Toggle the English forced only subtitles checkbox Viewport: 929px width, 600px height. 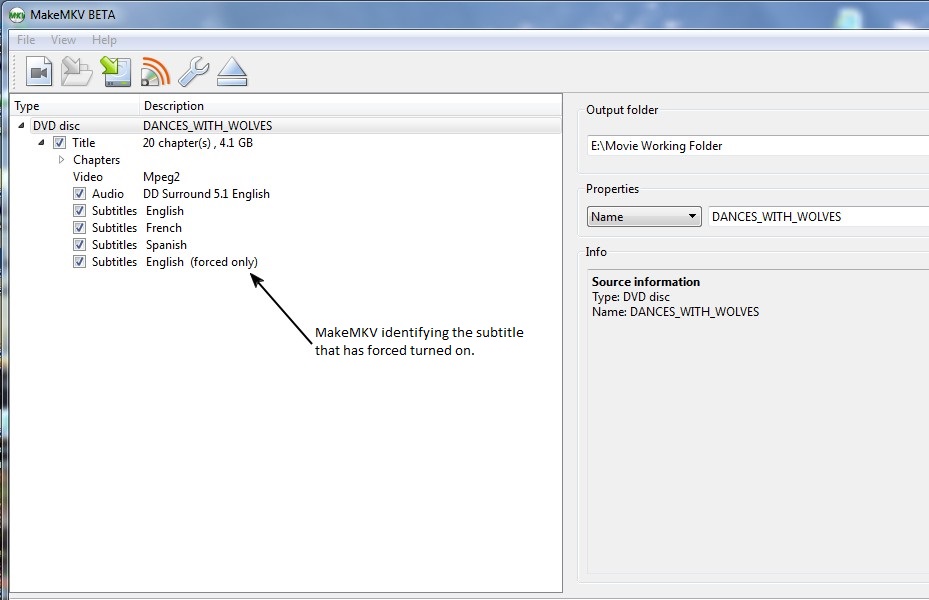point(79,262)
